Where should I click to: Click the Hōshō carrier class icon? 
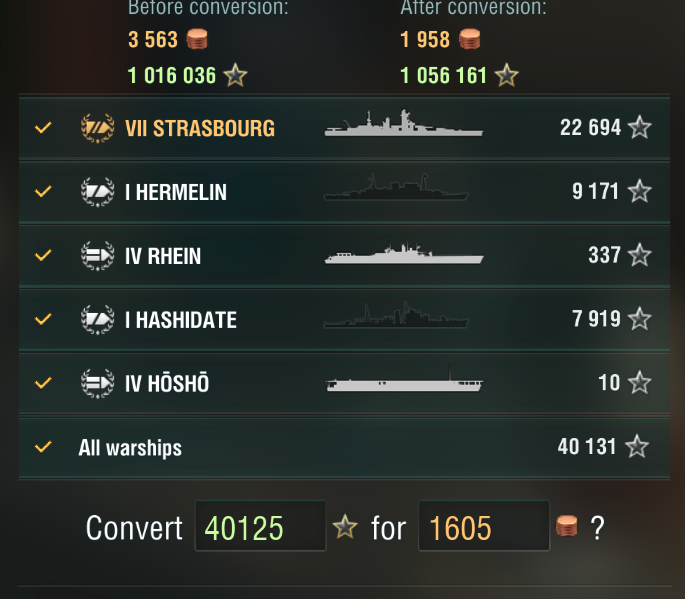pos(97,383)
